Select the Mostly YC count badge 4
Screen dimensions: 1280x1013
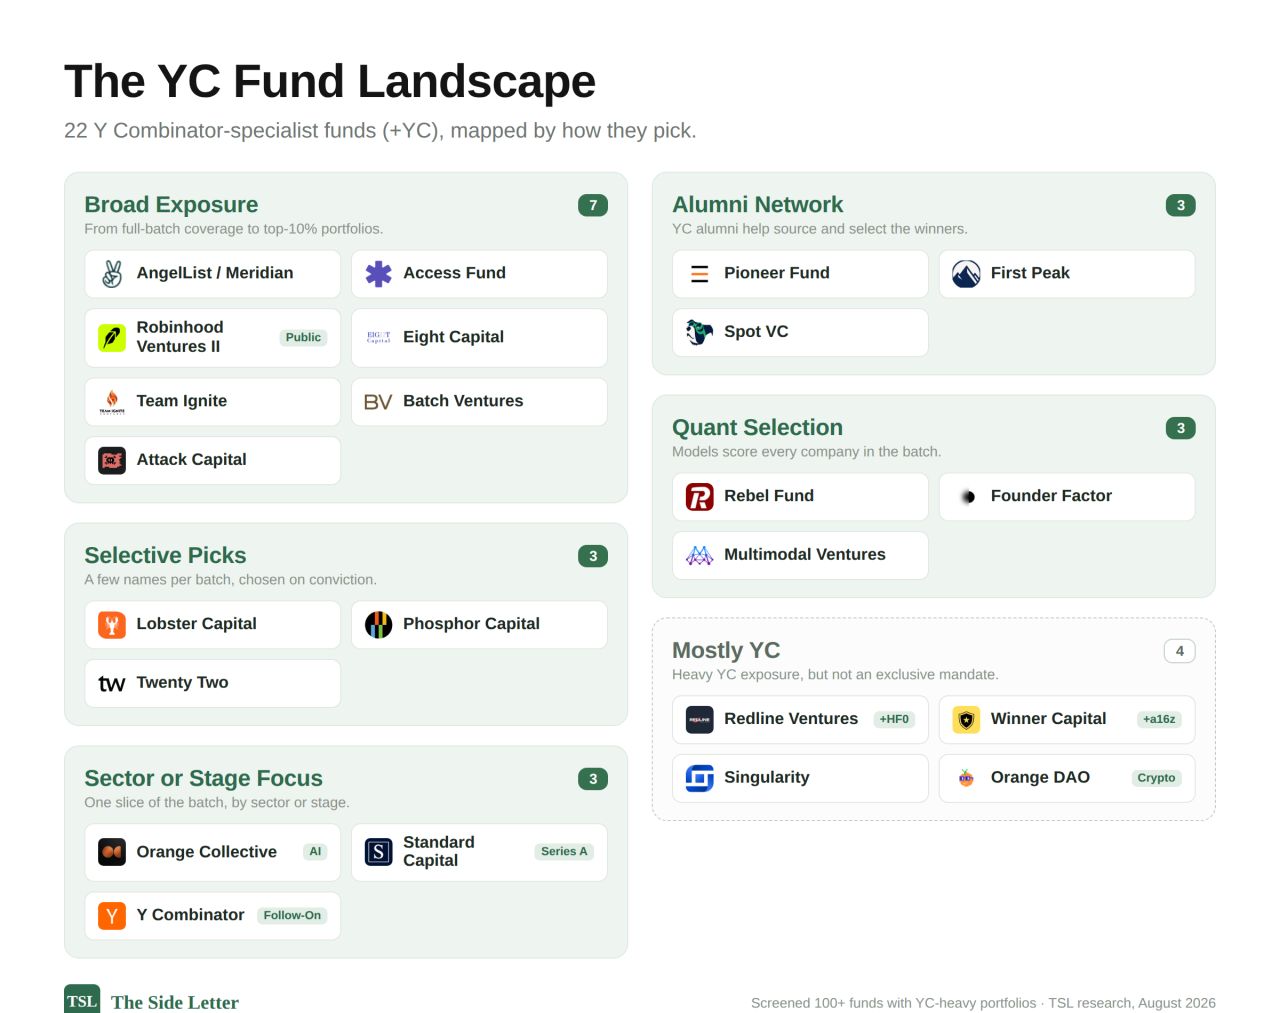point(1180,652)
